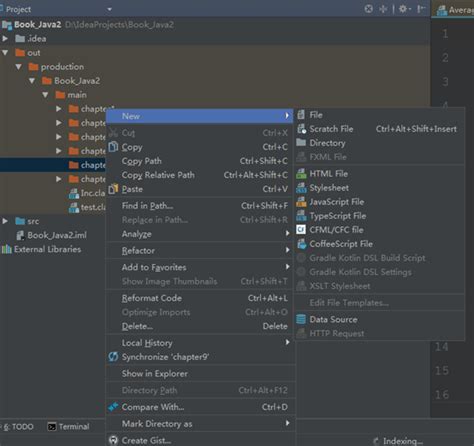This screenshot has height=446, width=474.
Task: Select the Inc.class file icon
Action: (x=74, y=193)
